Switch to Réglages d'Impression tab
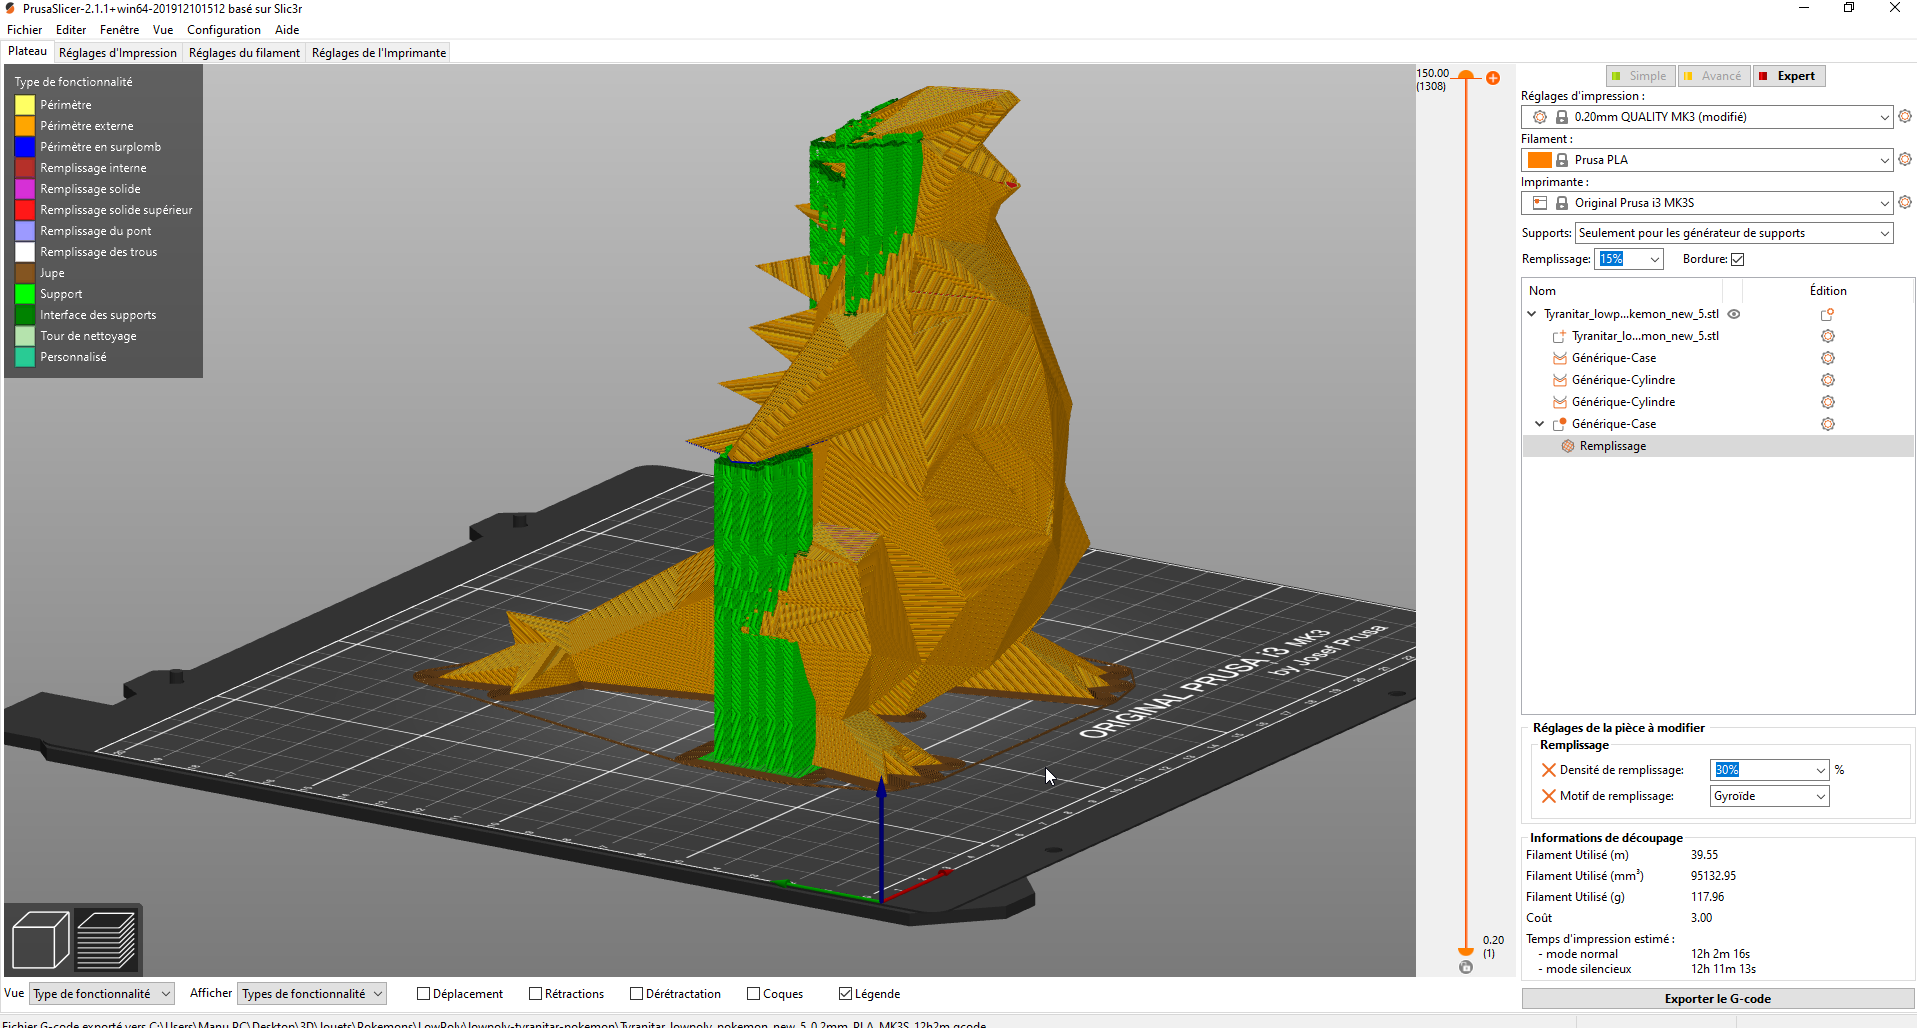This screenshot has height=1028, width=1917. tap(118, 53)
